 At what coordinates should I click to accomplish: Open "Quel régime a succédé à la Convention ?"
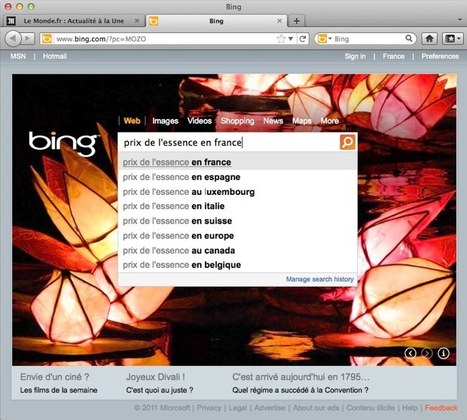300,390
